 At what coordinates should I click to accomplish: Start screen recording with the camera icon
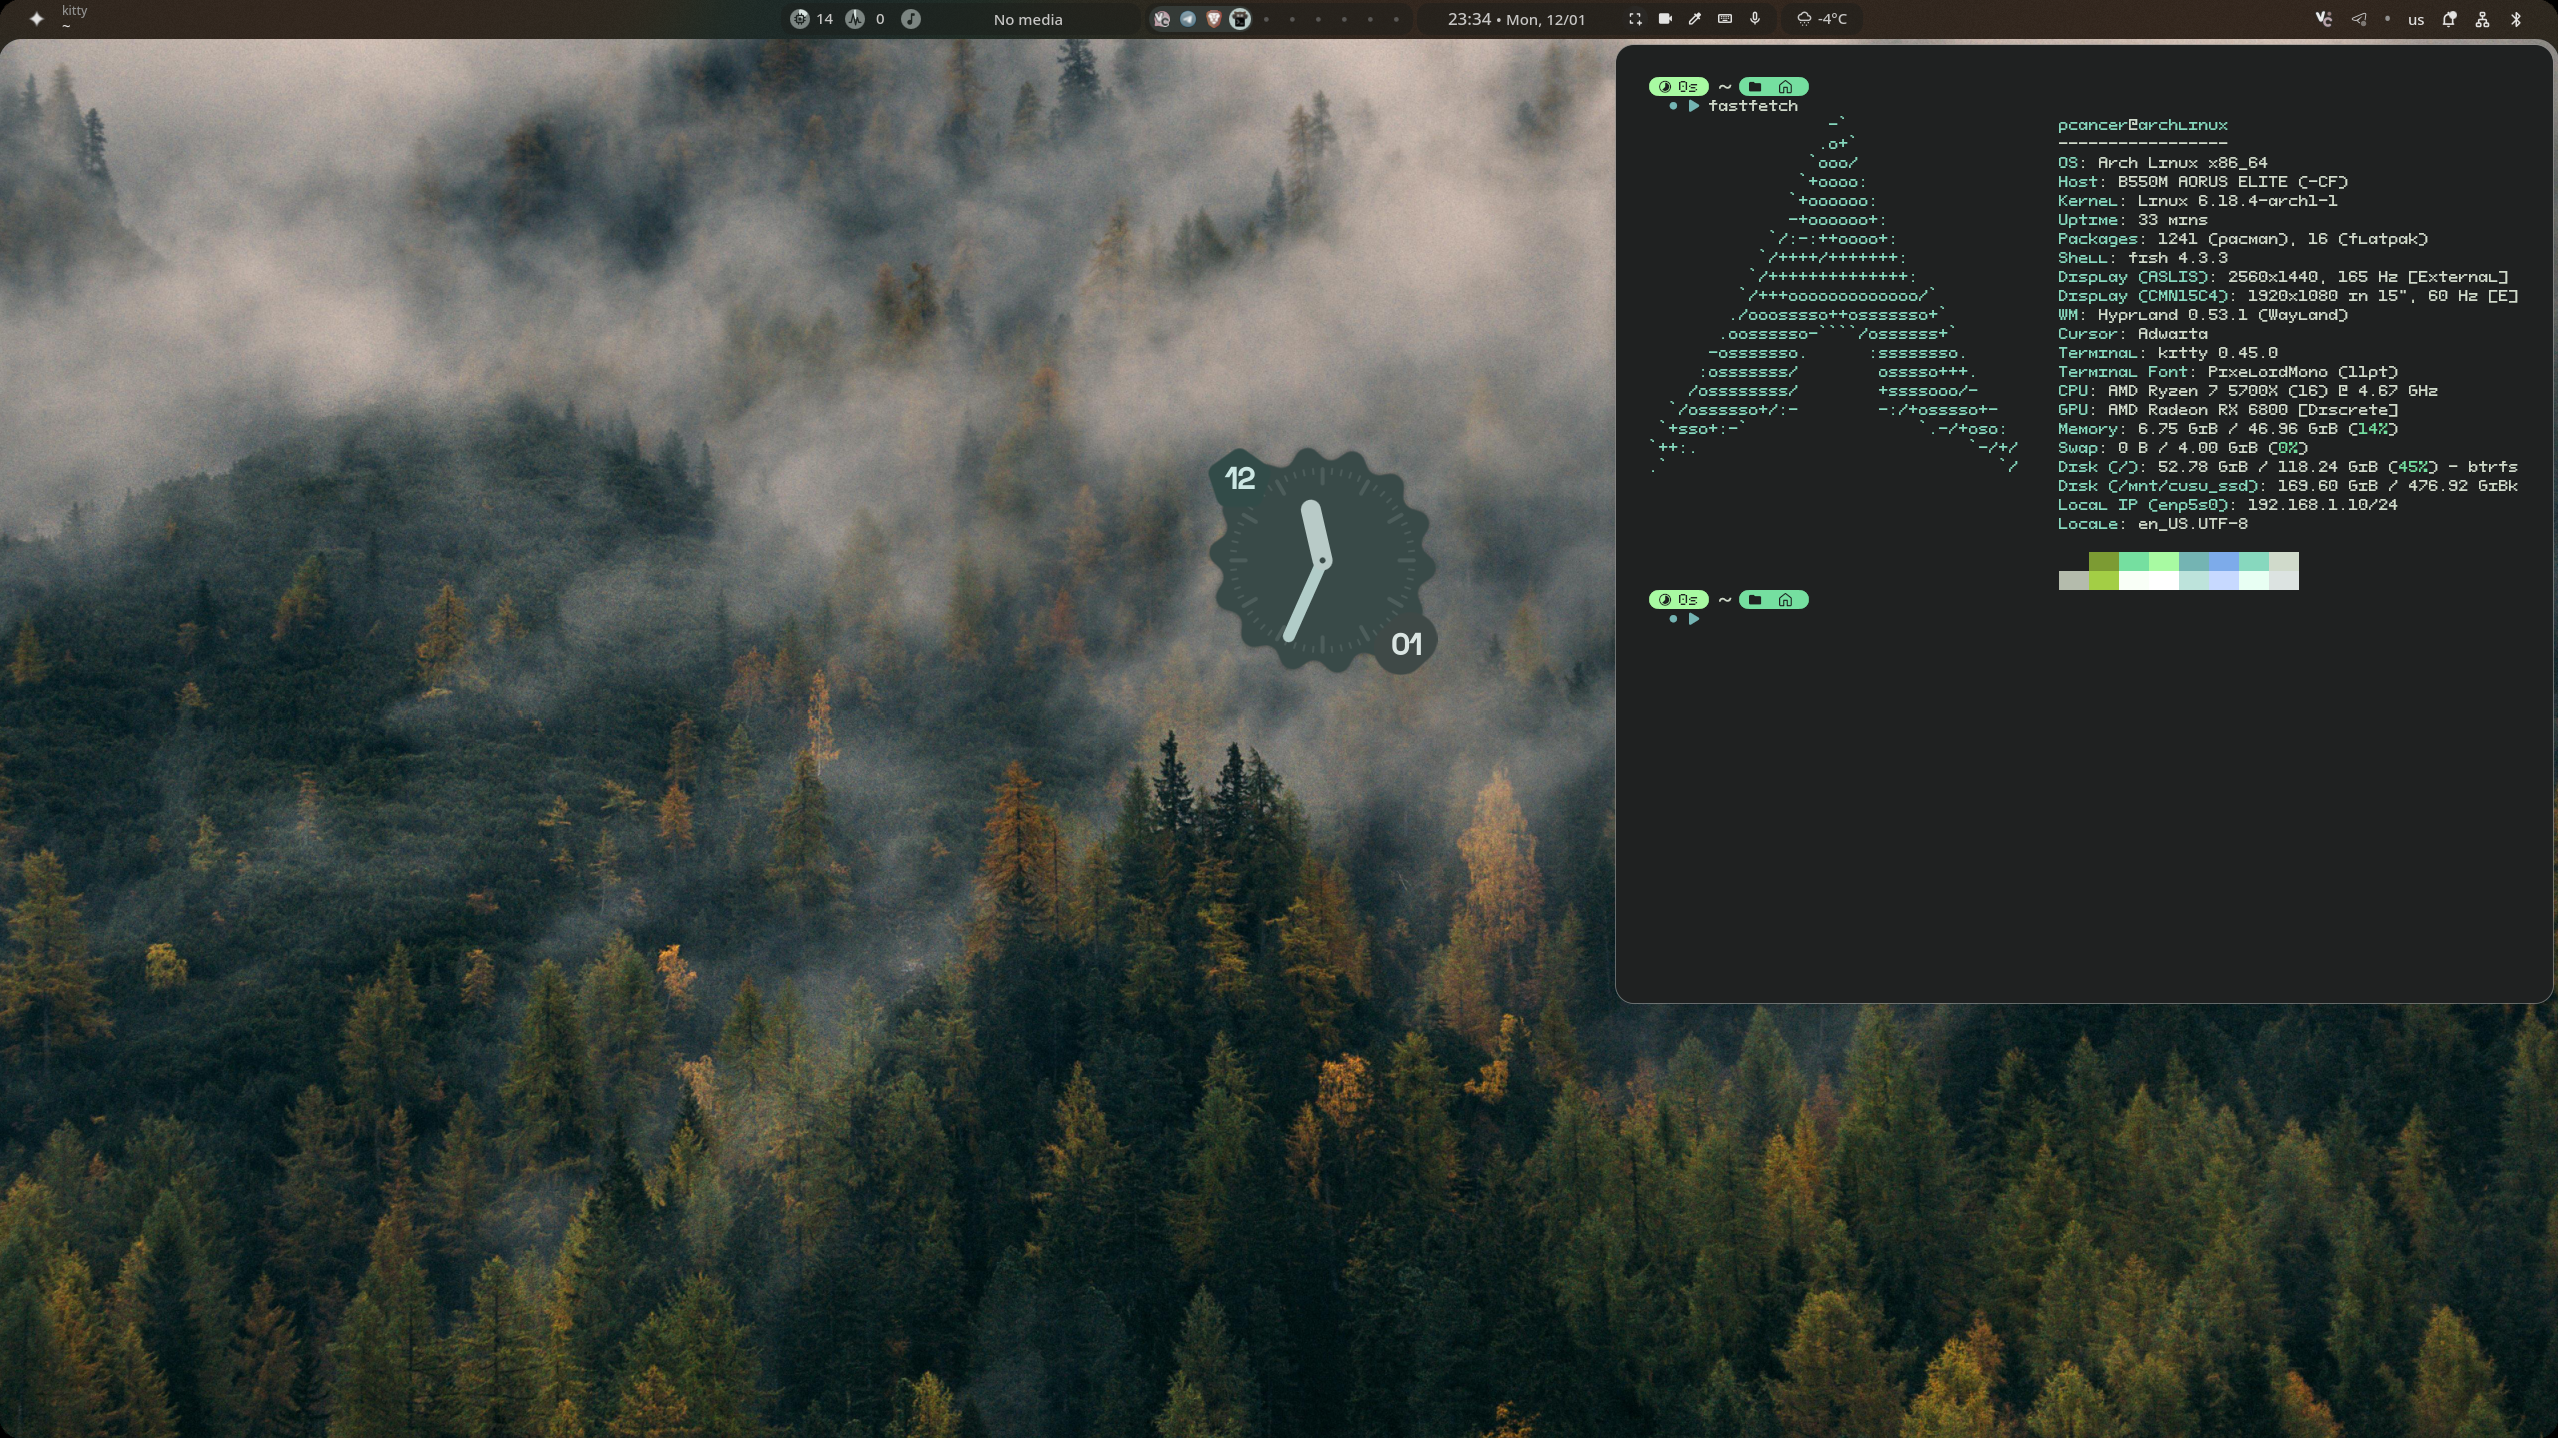pos(1665,19)
